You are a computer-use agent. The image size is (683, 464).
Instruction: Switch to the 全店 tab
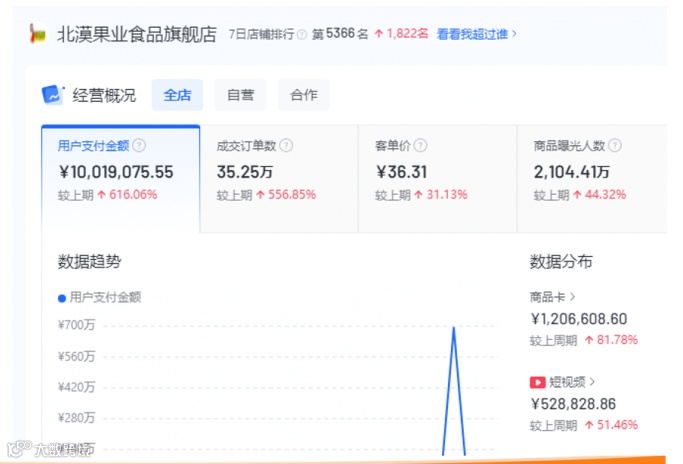pos(177,95)
